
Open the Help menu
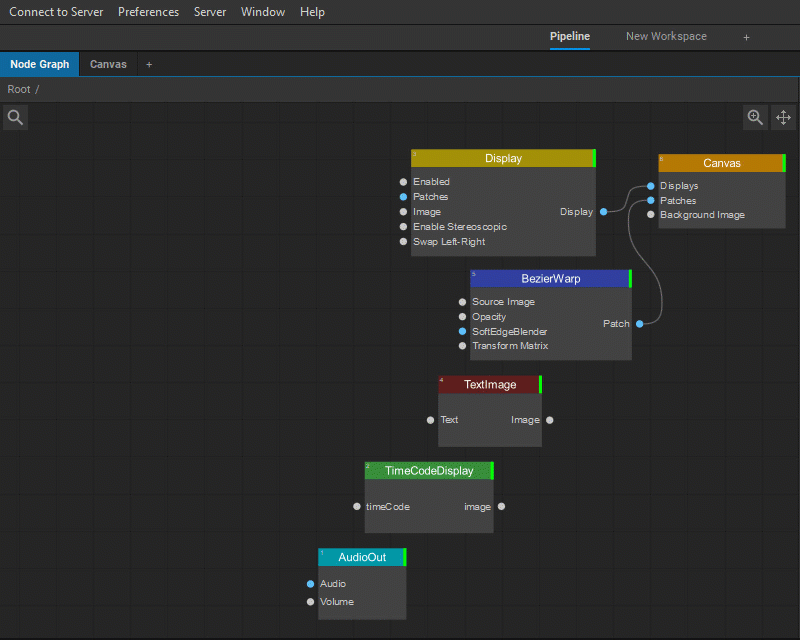coord(312,12)
